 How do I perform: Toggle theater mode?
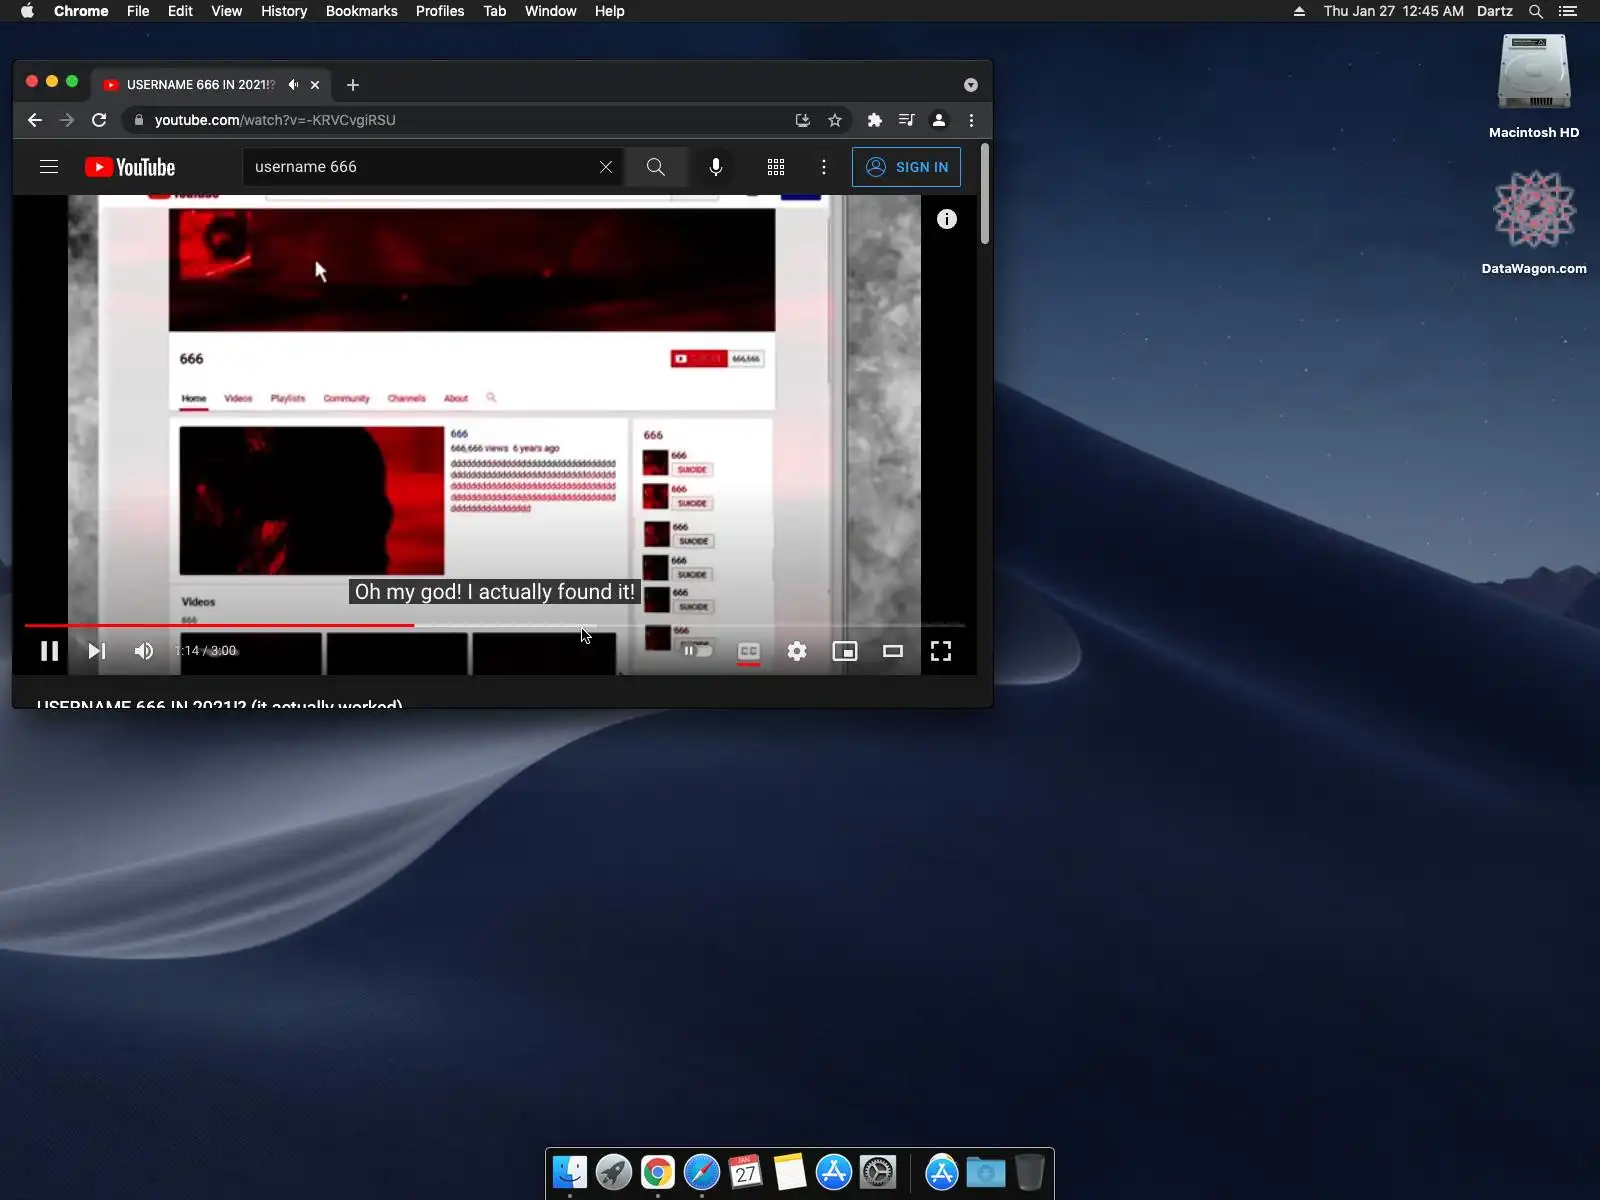click(x=893, y=651)
